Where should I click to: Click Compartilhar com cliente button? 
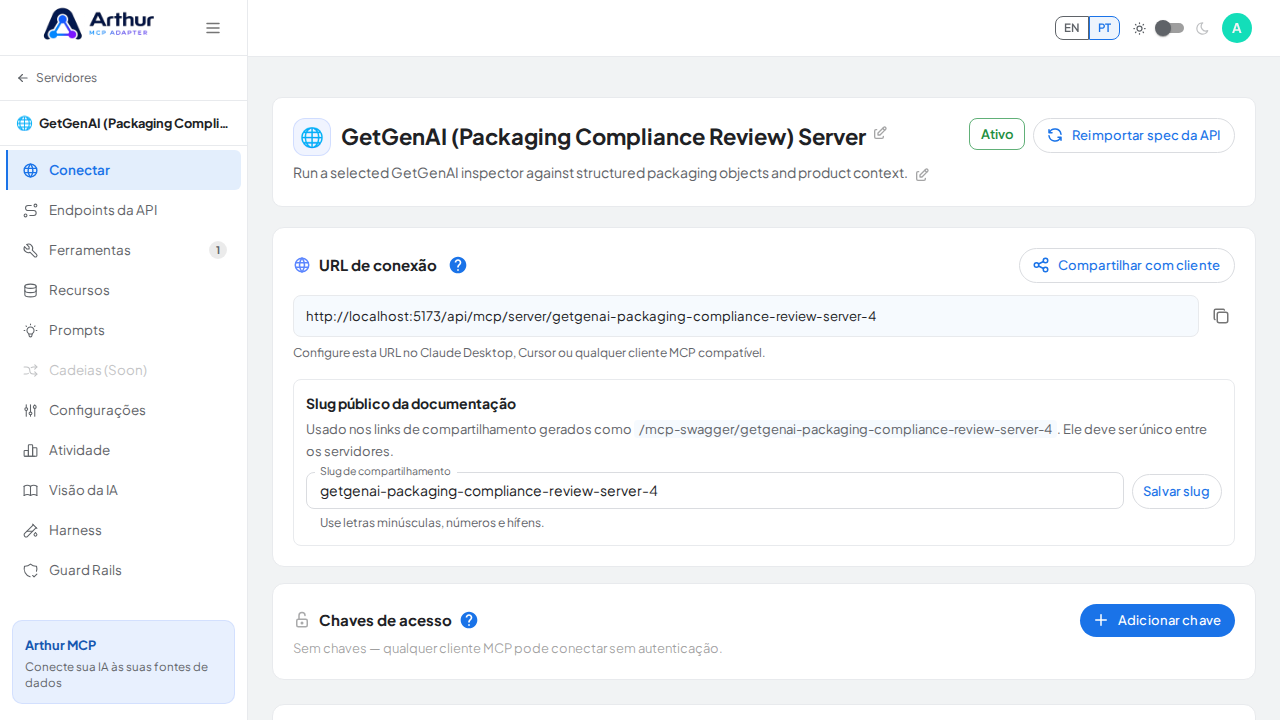coord(1127,265)
